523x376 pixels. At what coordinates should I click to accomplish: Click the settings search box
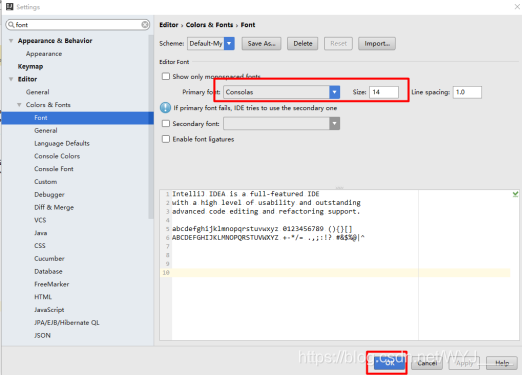point(78,25)
